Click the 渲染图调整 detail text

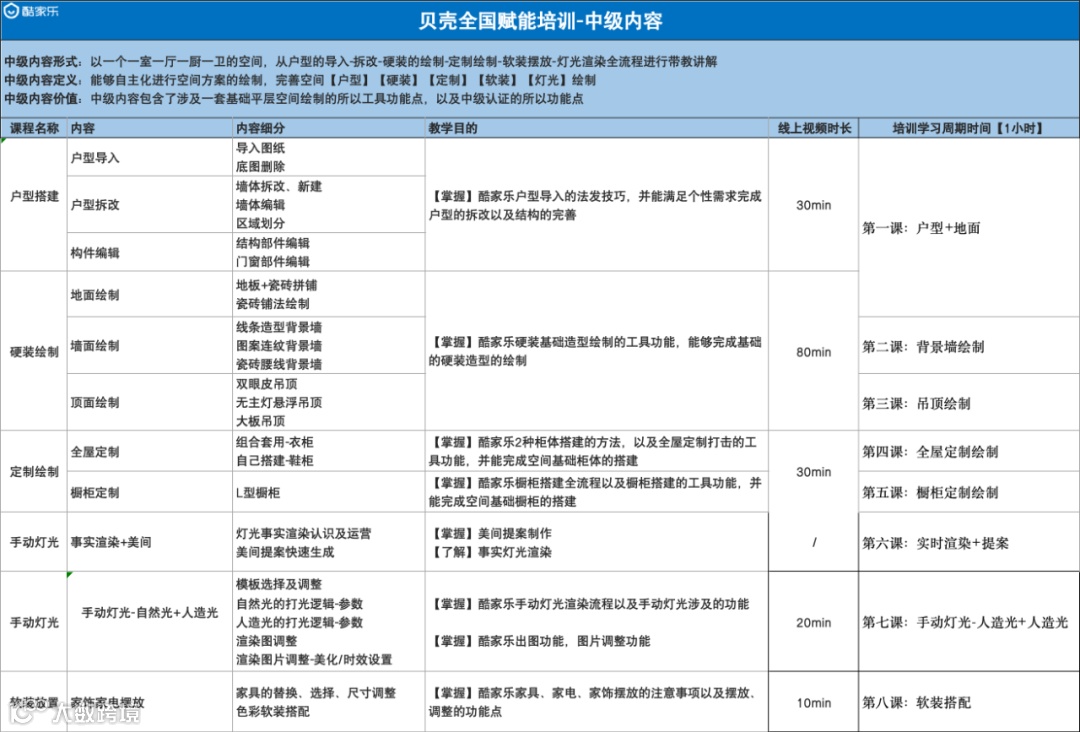[267, 640]
